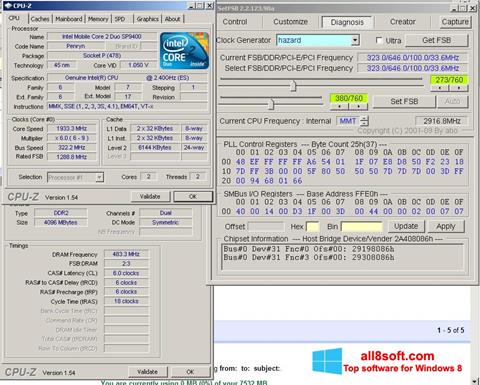Click right arrow under 273/760 value

pos(459,88)
